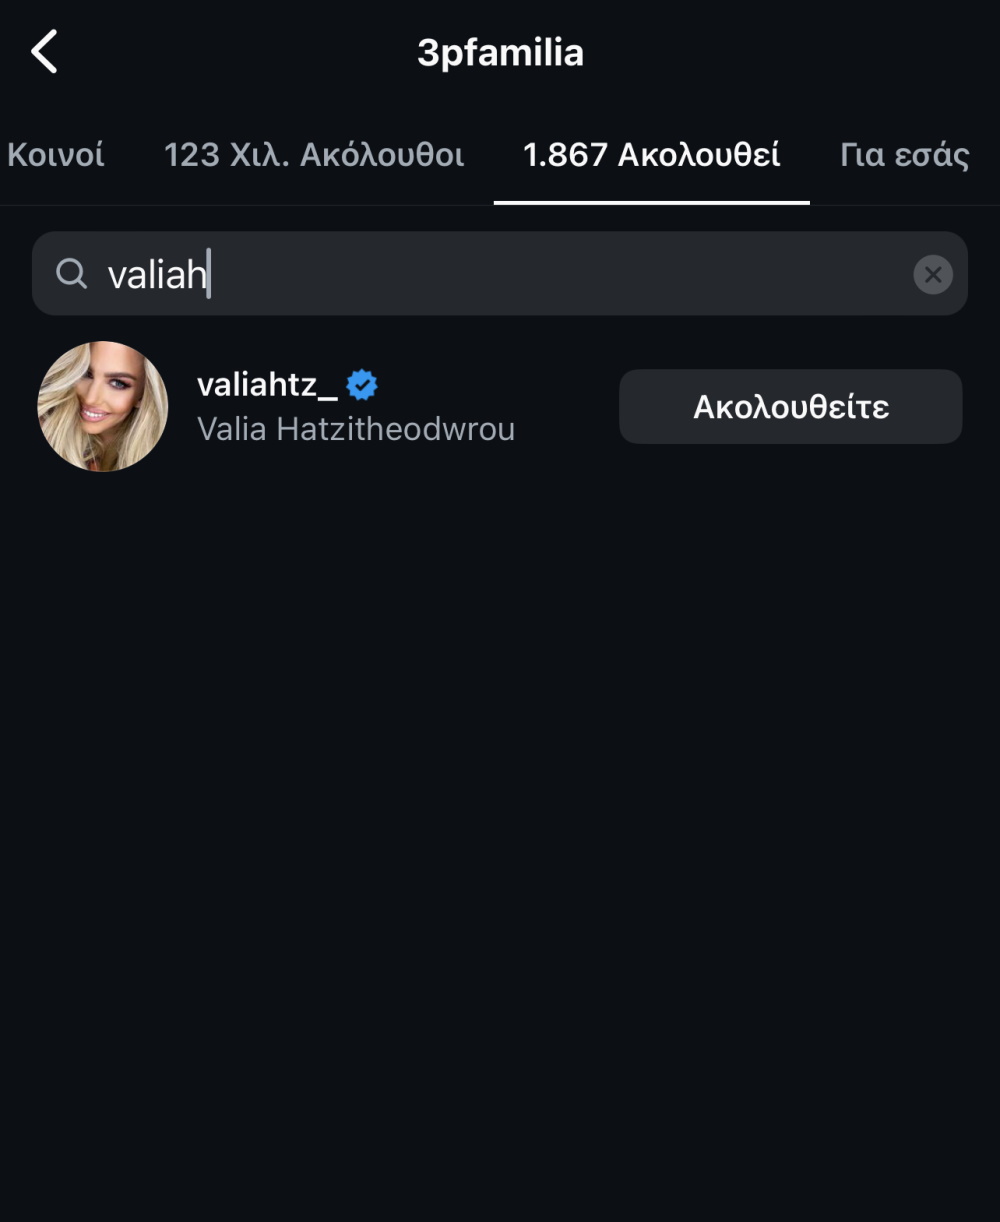Image resolution: width=1000 pixels, height=1222 pixels.
Task: Open the valiahtz_ username link
Action: (267, 384)
